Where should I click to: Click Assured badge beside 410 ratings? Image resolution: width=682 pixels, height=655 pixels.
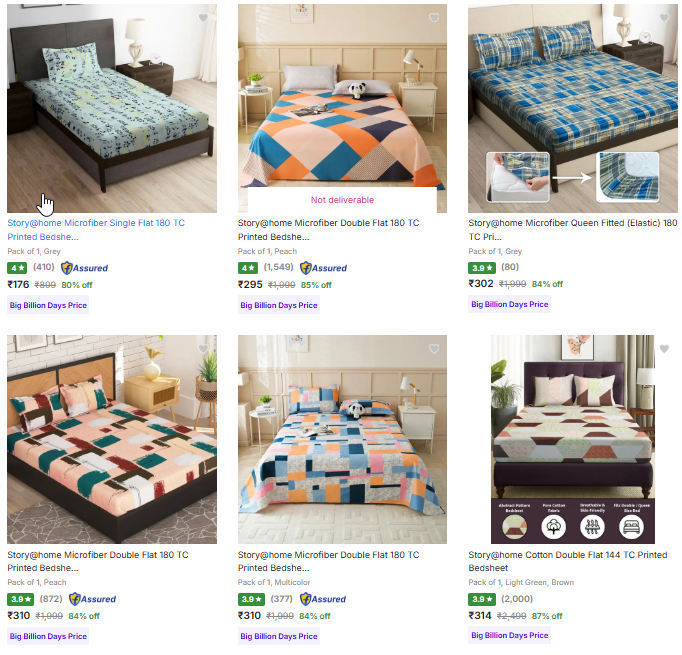84,268
